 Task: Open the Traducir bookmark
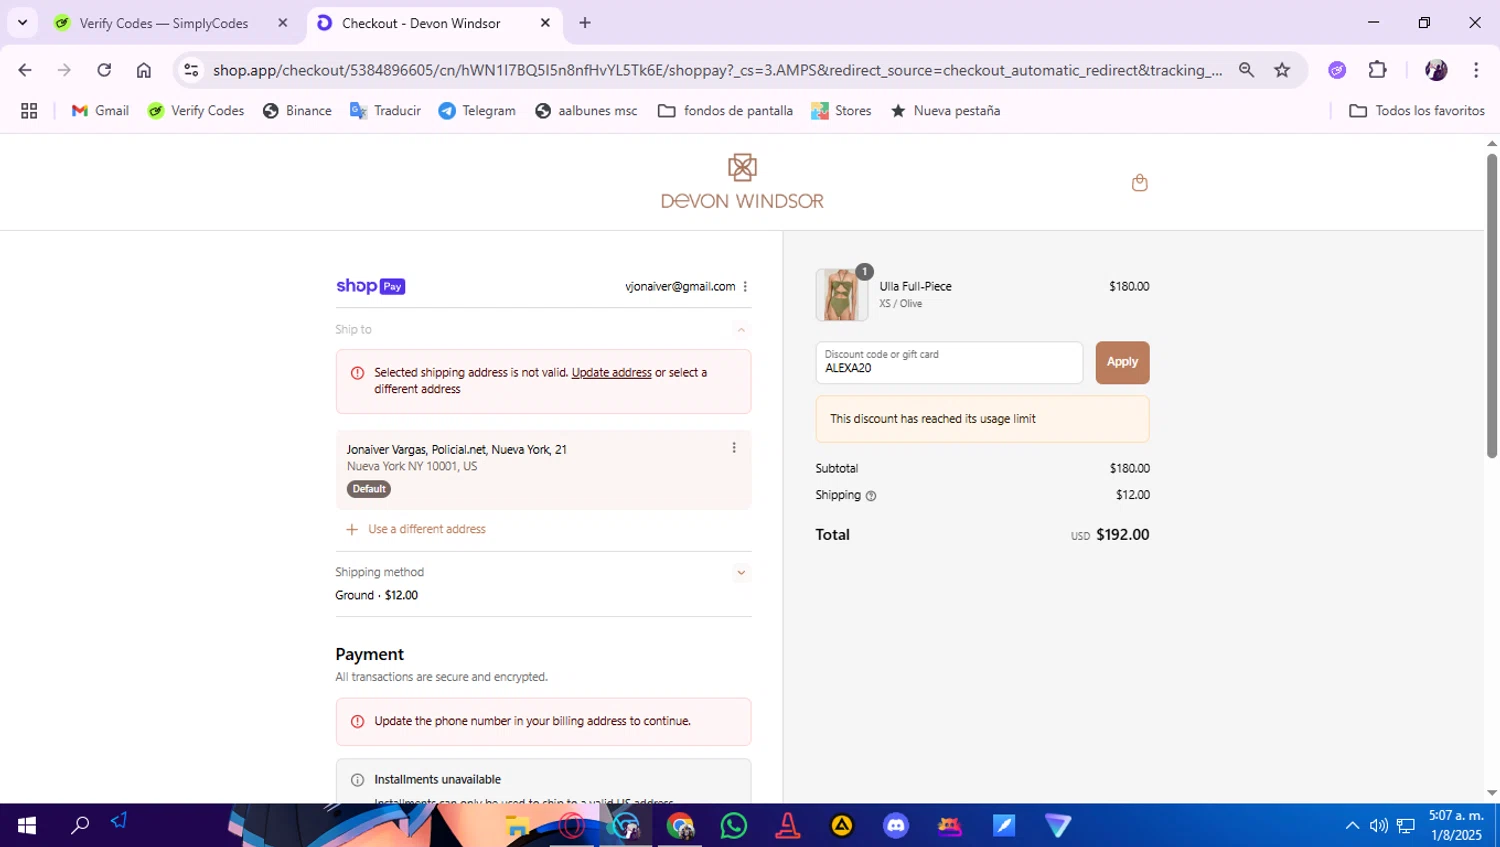pyautogui.click(x=385, y=111)
